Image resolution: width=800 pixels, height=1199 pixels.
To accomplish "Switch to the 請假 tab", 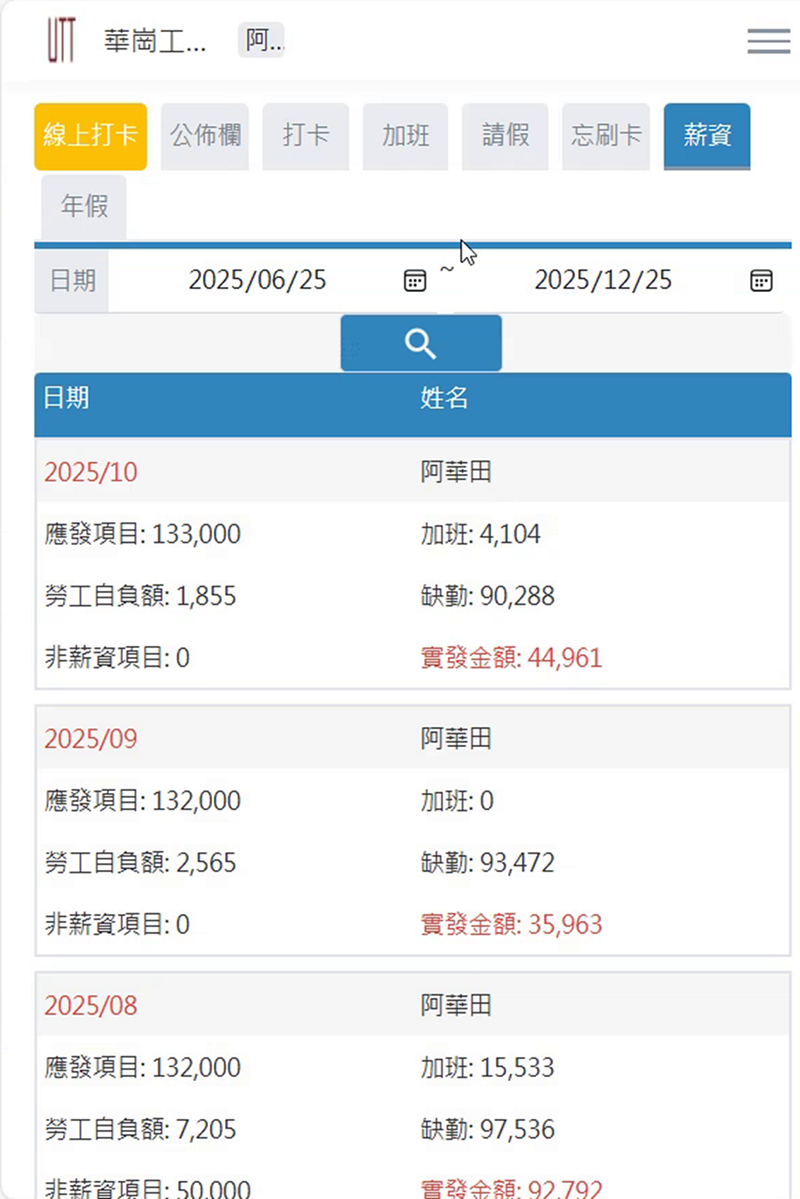I will 505,136.
